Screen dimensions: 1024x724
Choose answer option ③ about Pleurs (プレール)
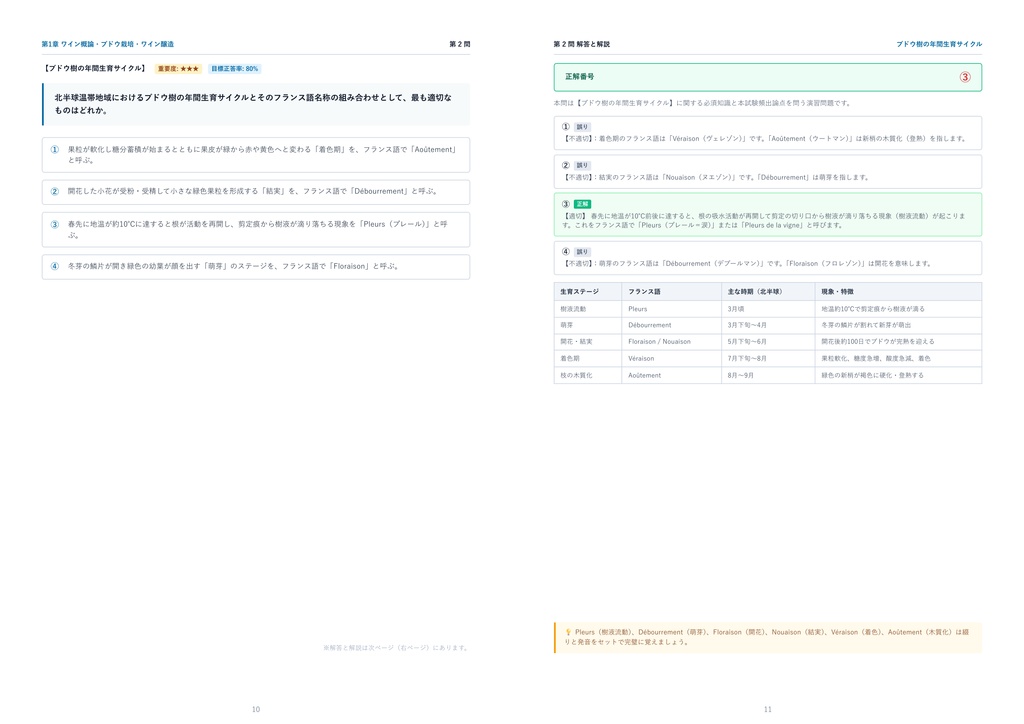point(256,229)
